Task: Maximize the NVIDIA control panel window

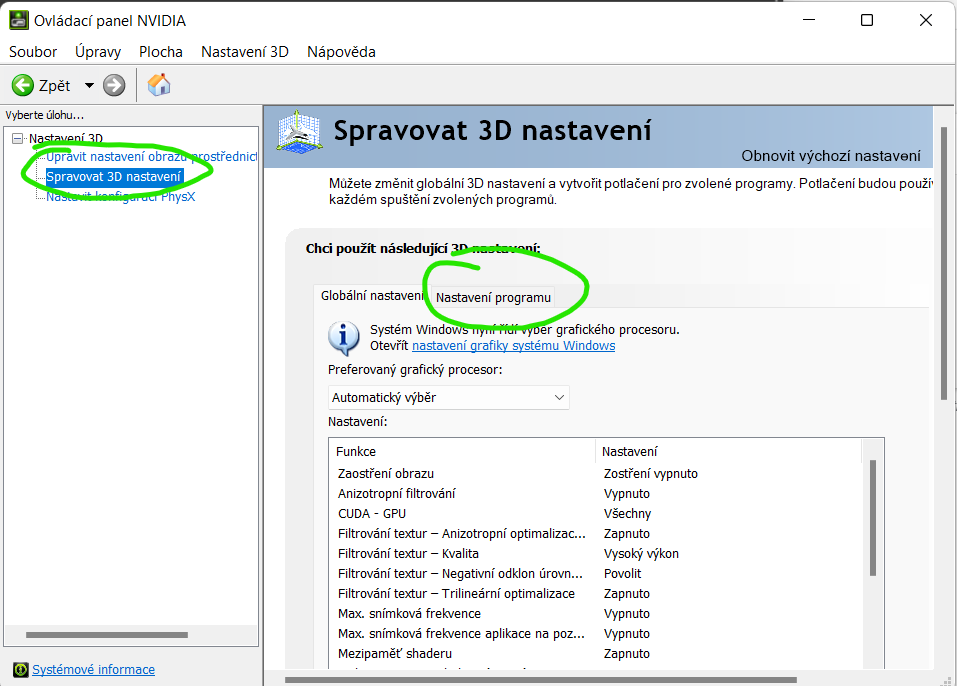Action: pyautogui.click(x=867, y=20)
